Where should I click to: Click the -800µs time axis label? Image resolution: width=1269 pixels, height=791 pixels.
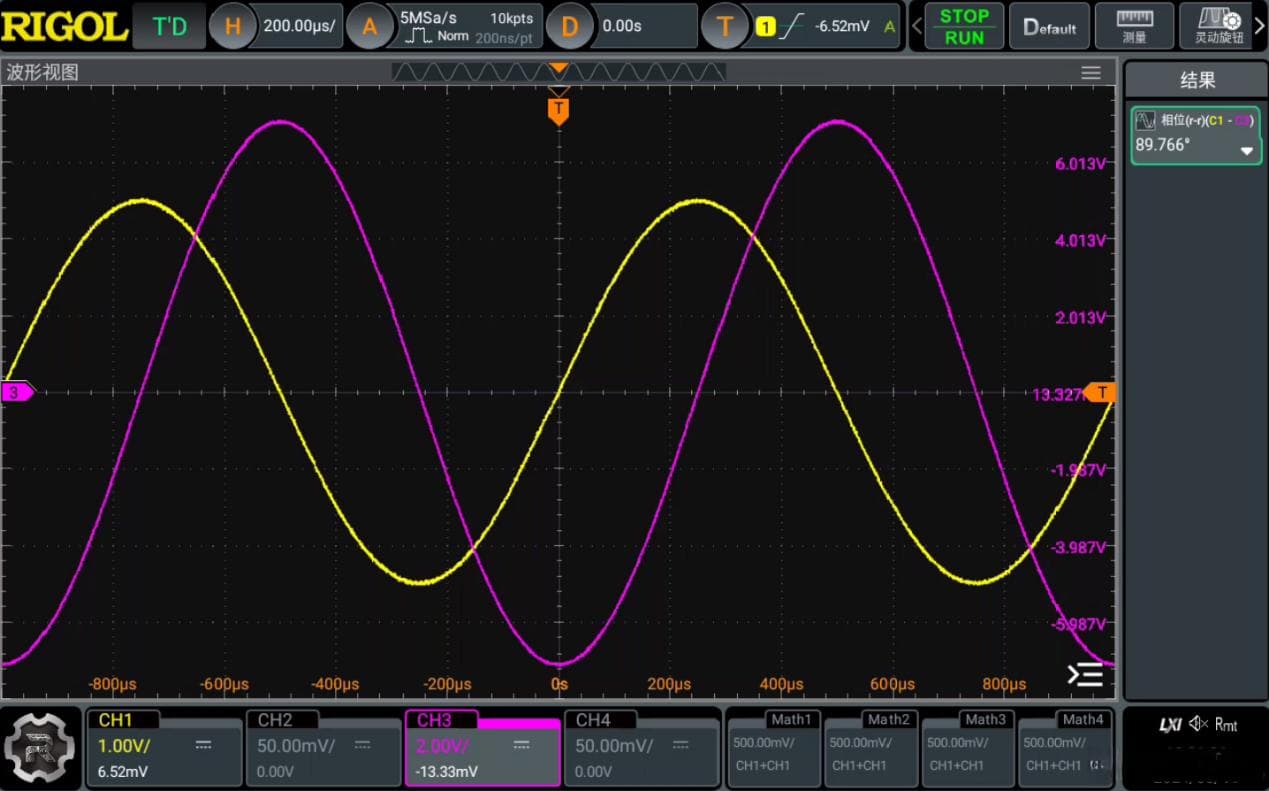tap(112, 684)
